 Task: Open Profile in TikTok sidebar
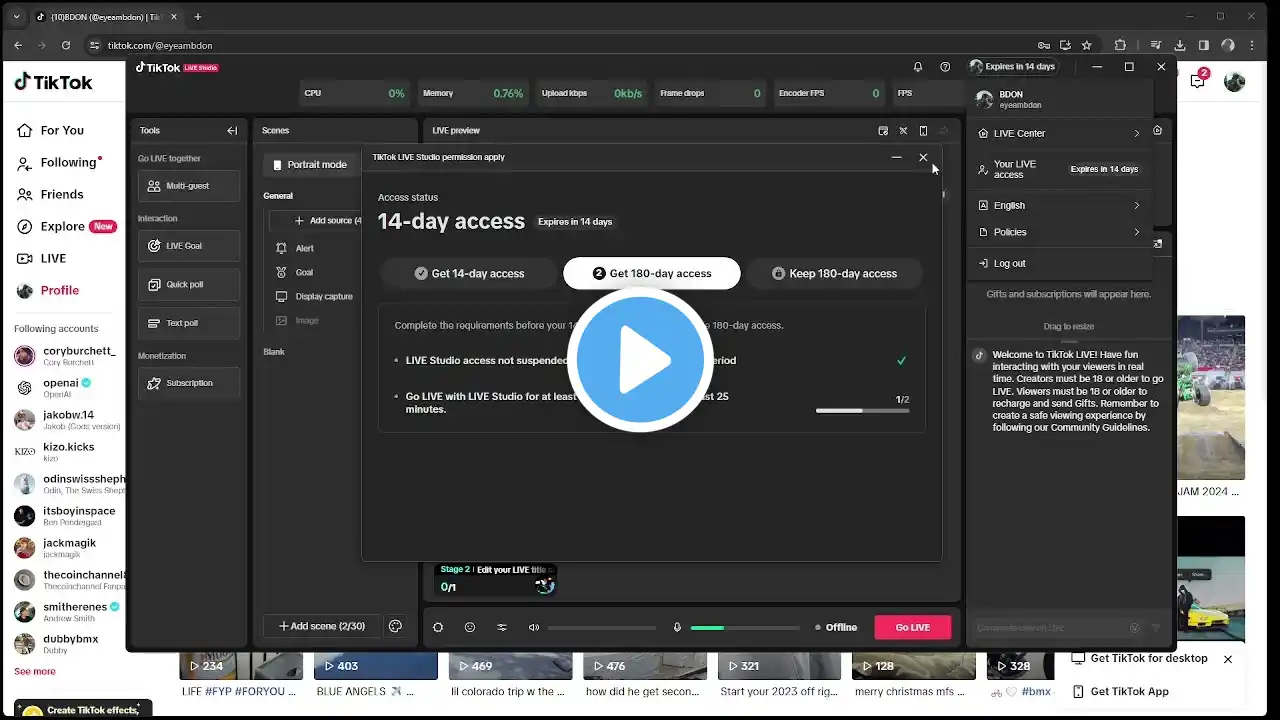tap(48, 290)
